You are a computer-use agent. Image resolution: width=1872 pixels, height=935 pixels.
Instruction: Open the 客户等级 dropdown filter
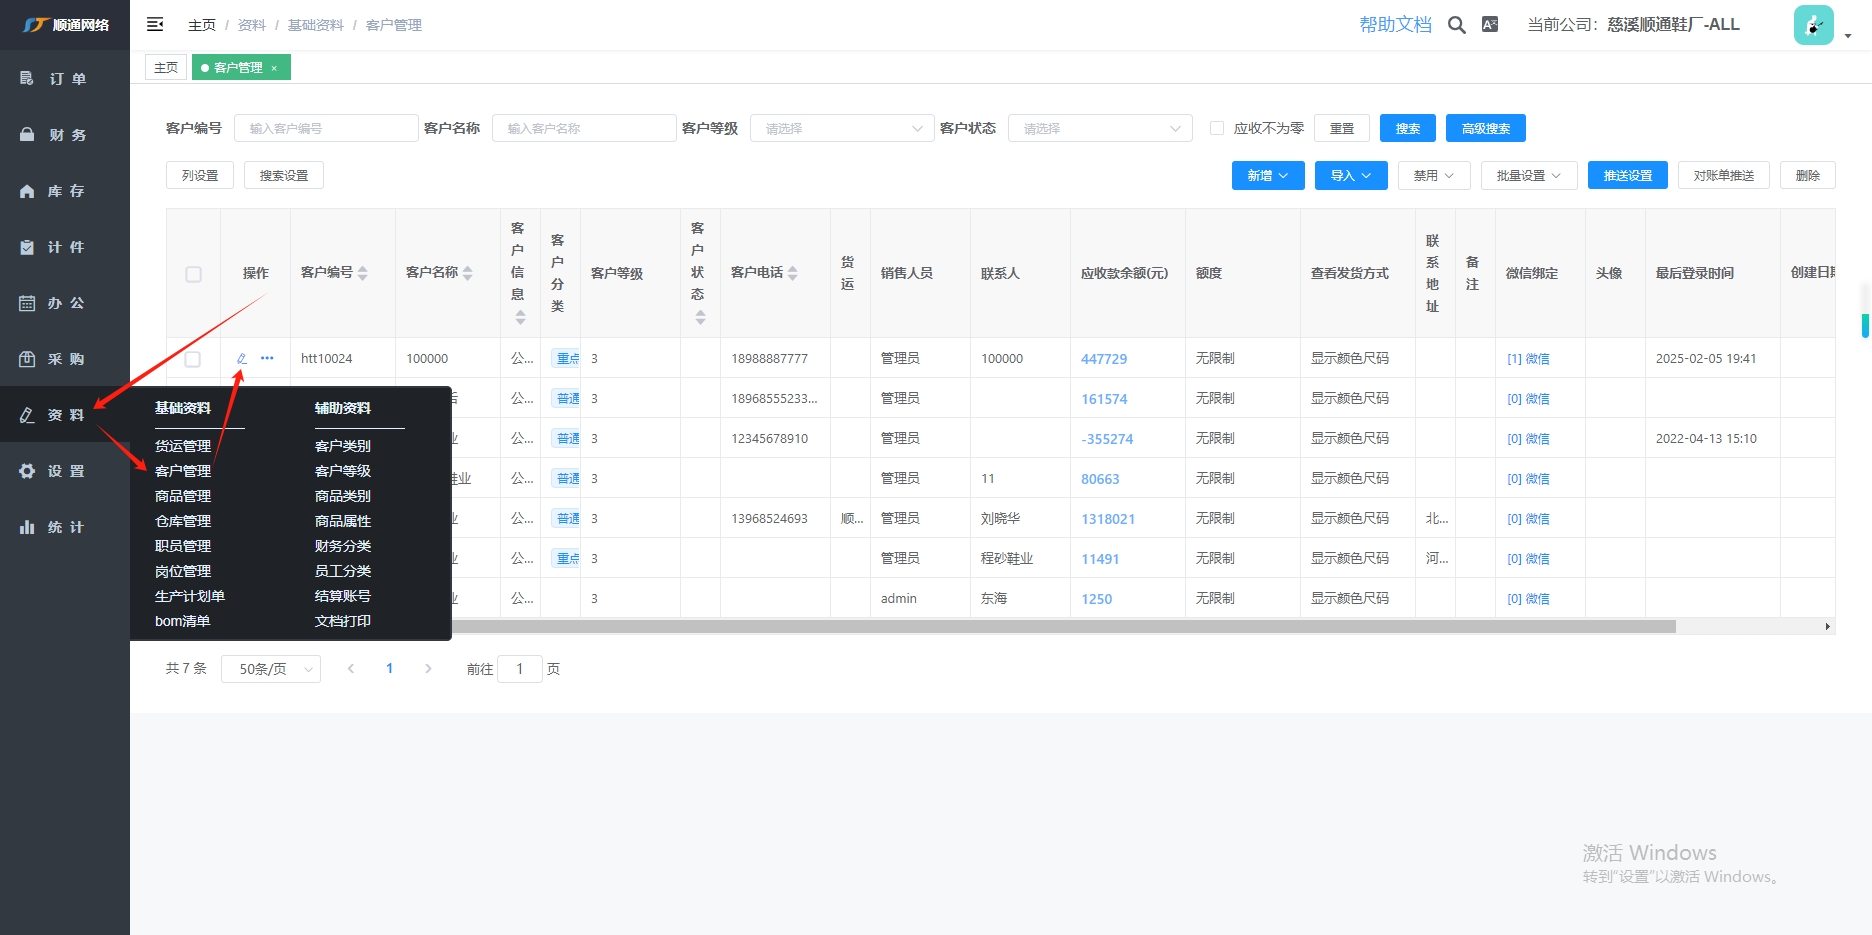[x=842, y=128]
